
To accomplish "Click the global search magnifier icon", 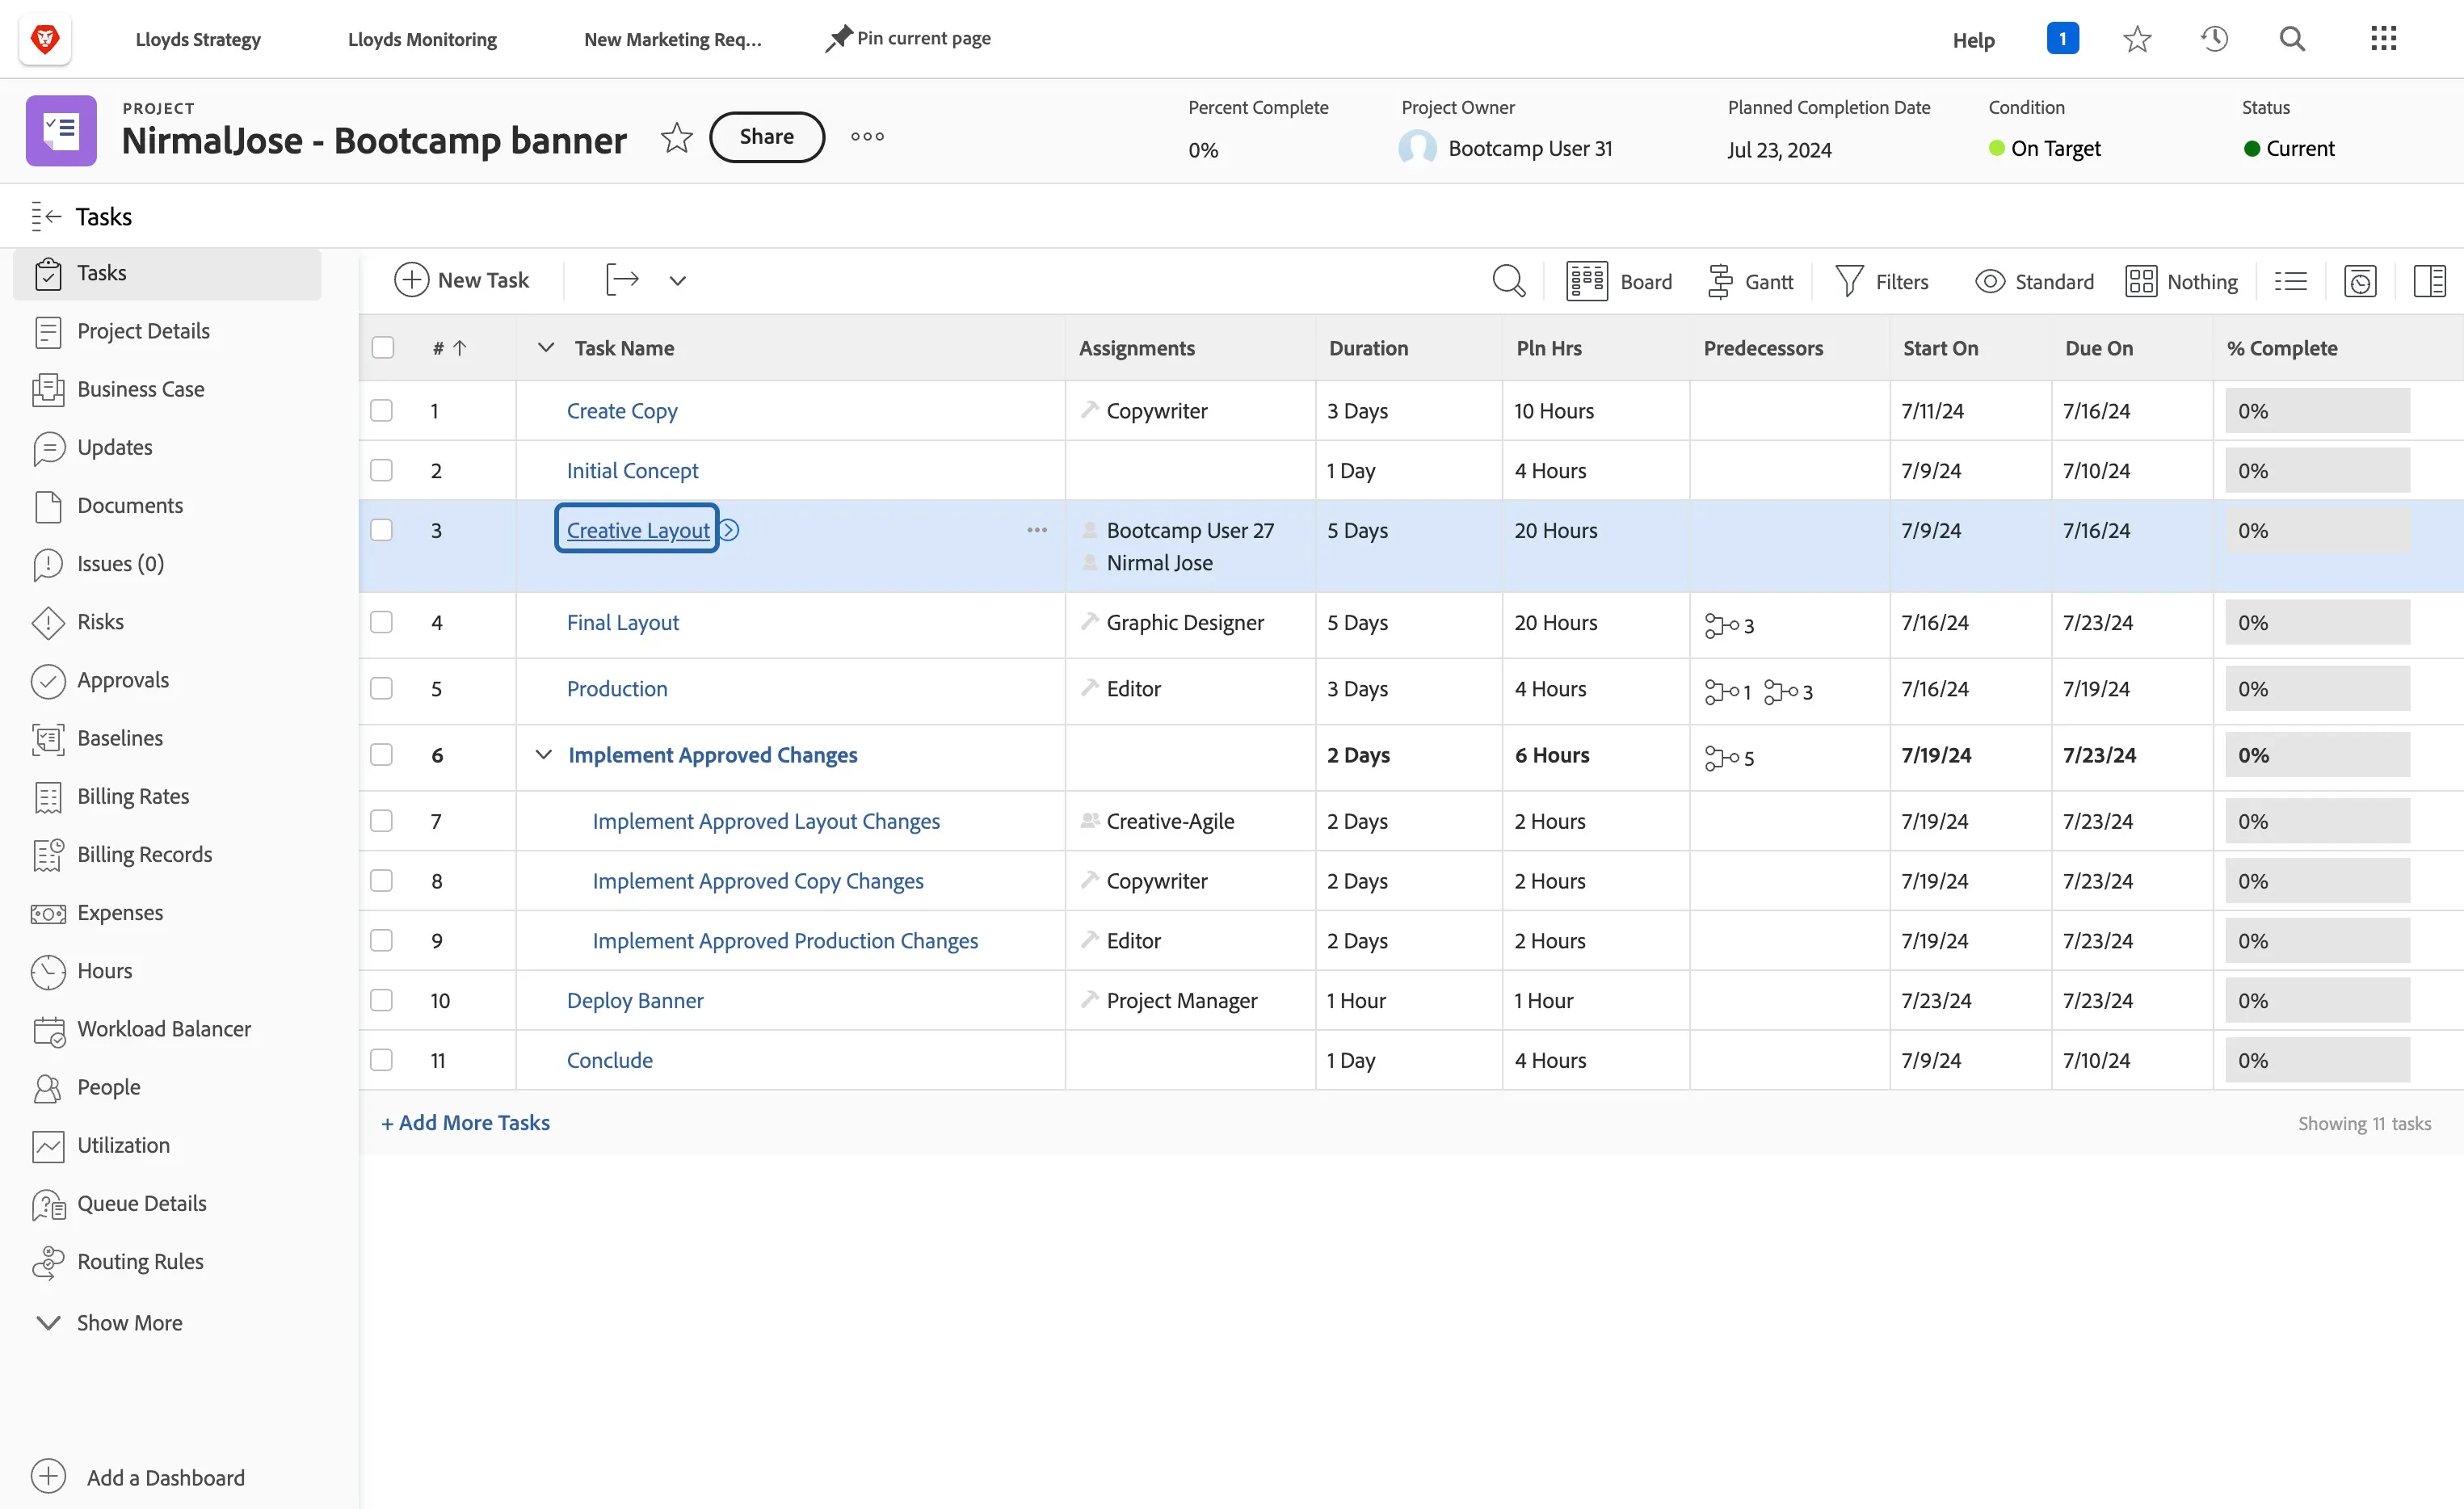I will pos(2292,39).
